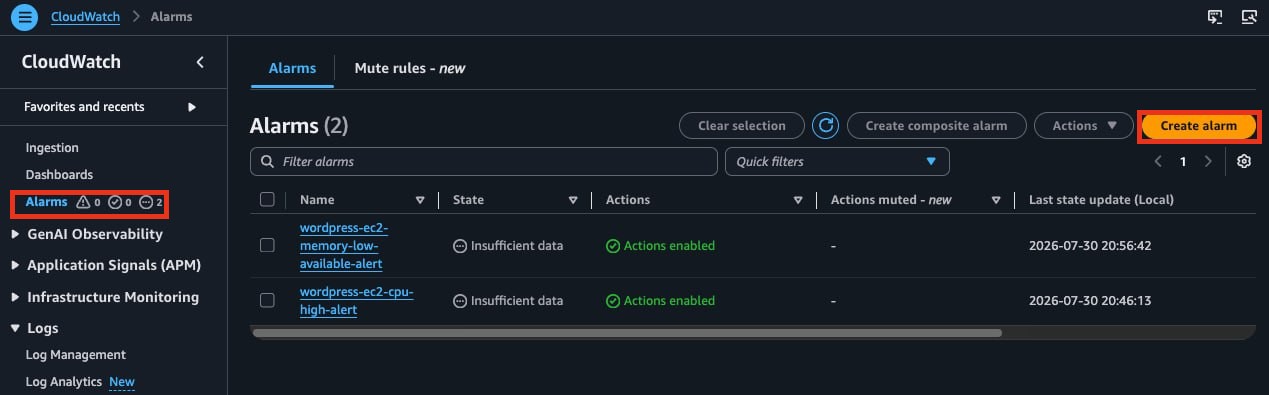Open the alarms table settings gear
Viewport: 1269px width, 395px height.
[1244, 161]
